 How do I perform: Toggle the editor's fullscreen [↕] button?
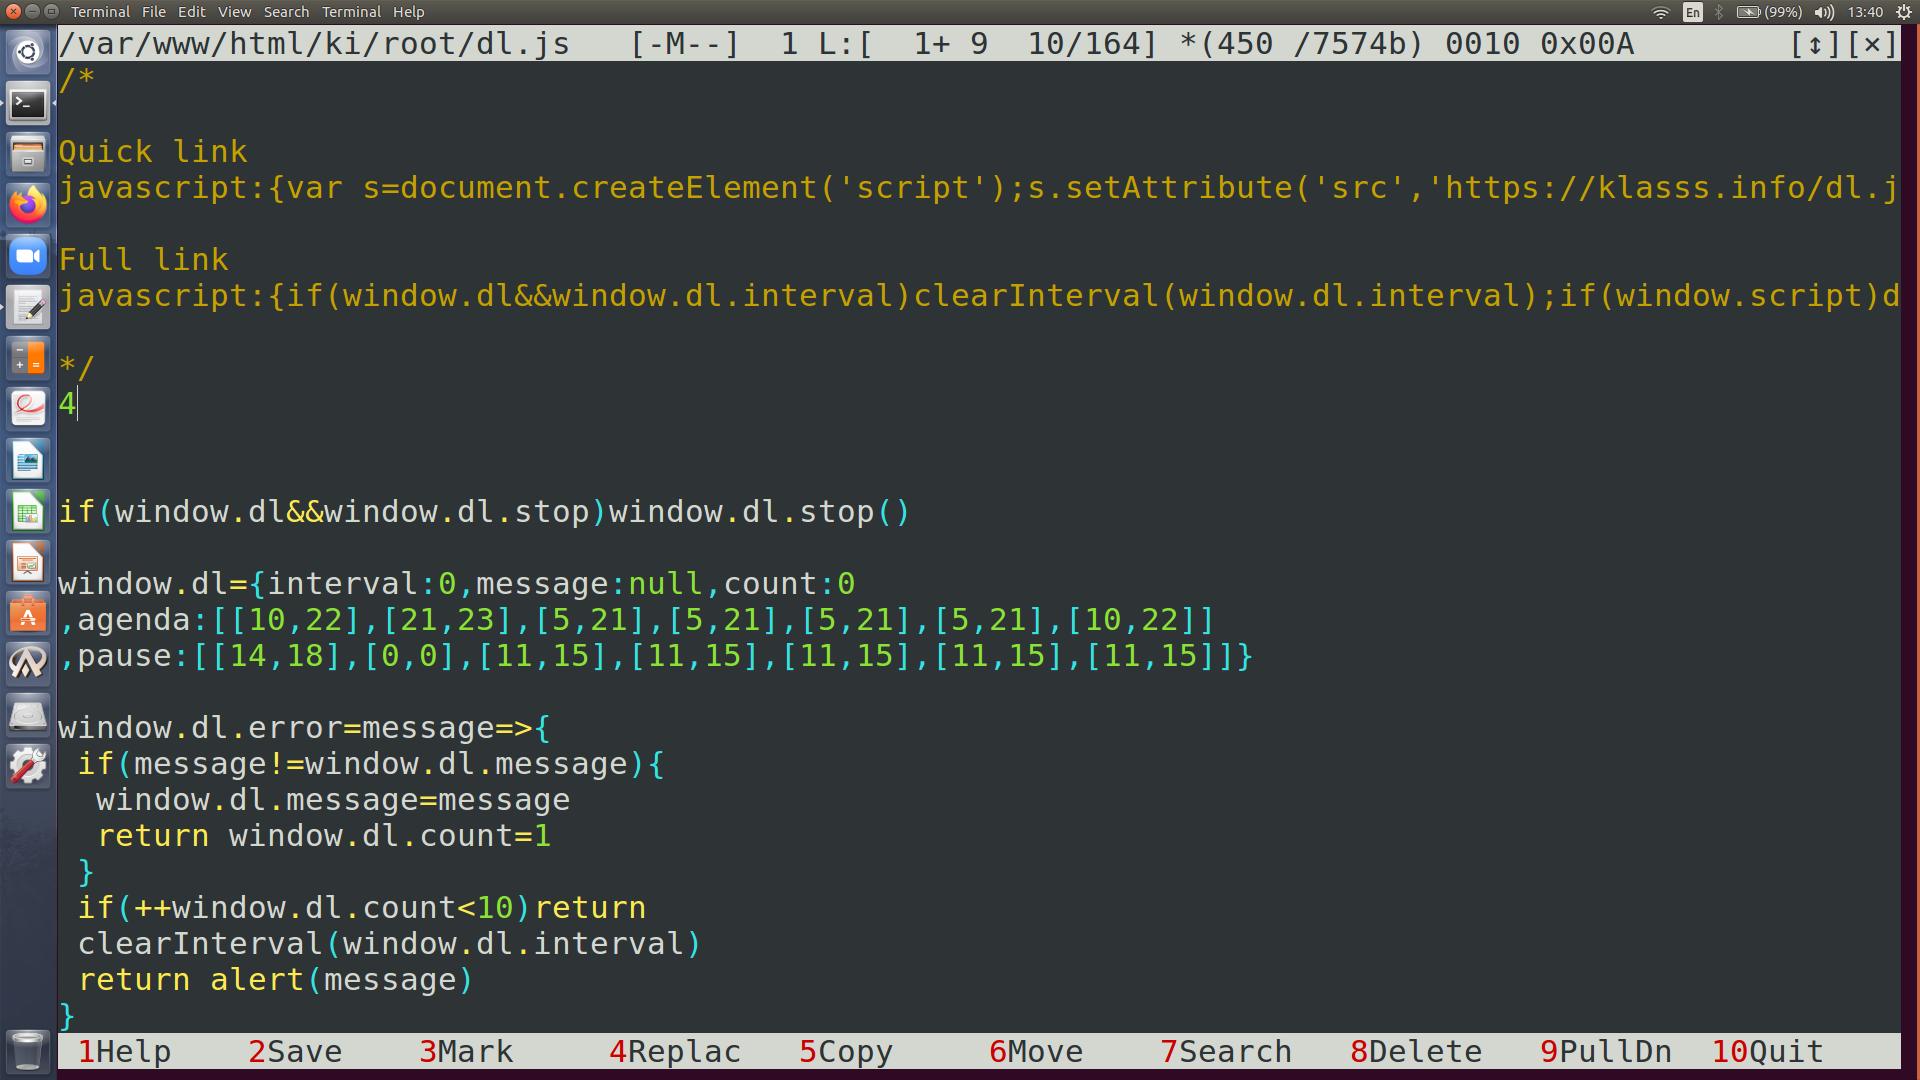click(x=1815, y=44)
